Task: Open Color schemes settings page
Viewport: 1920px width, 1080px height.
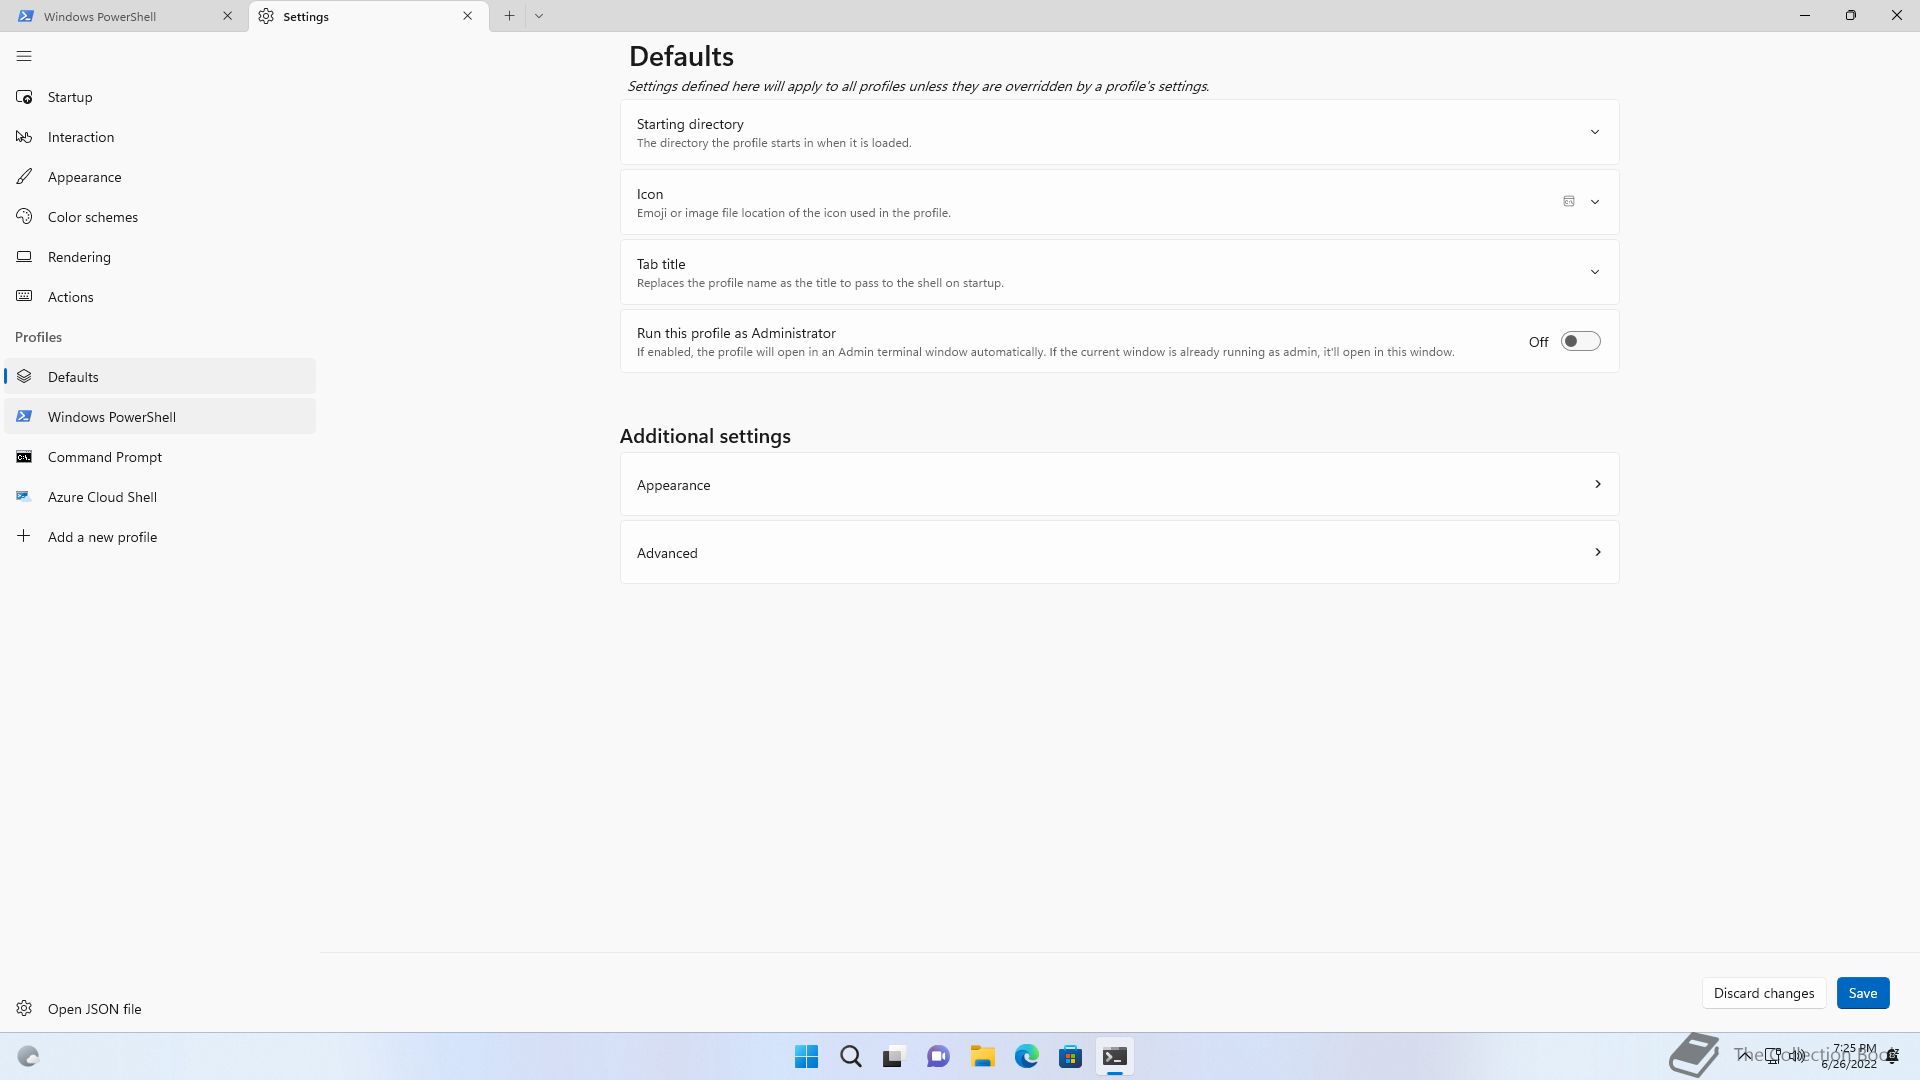Action: 160,217
